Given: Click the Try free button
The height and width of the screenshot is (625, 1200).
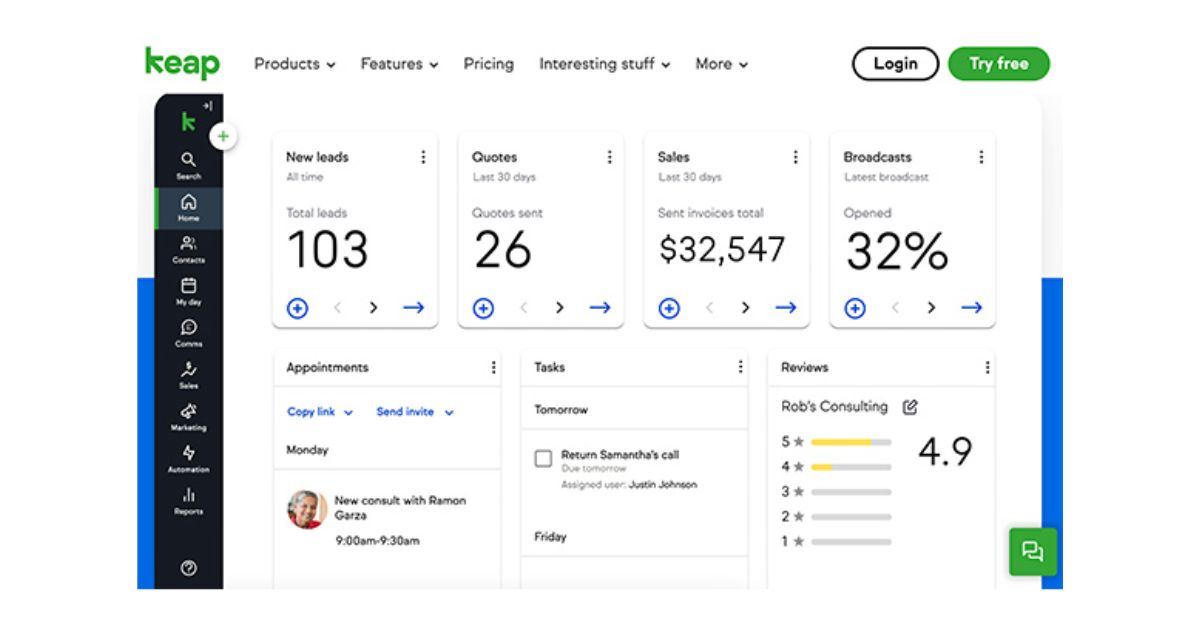Looking at the screenshot, I should click(999, 64).
